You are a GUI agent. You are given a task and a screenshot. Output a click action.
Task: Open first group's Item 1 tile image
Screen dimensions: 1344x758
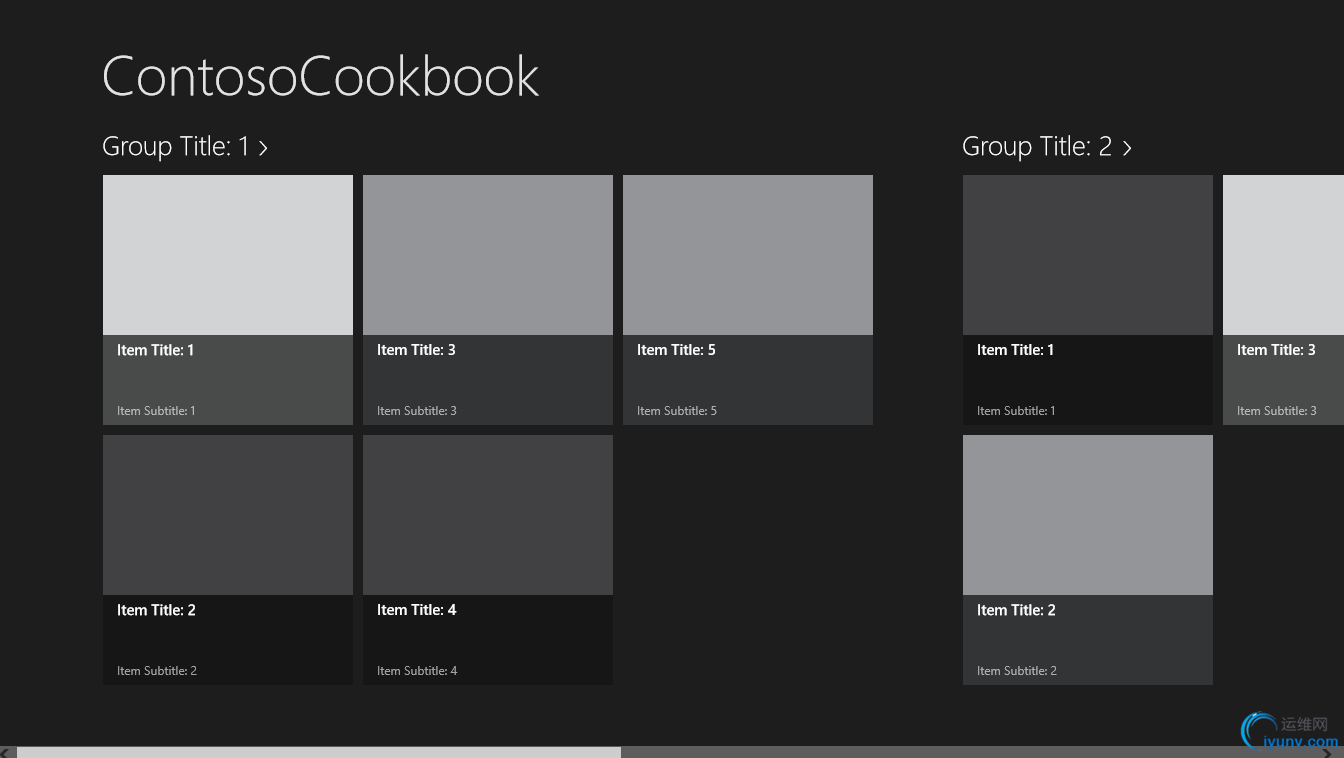228,255
